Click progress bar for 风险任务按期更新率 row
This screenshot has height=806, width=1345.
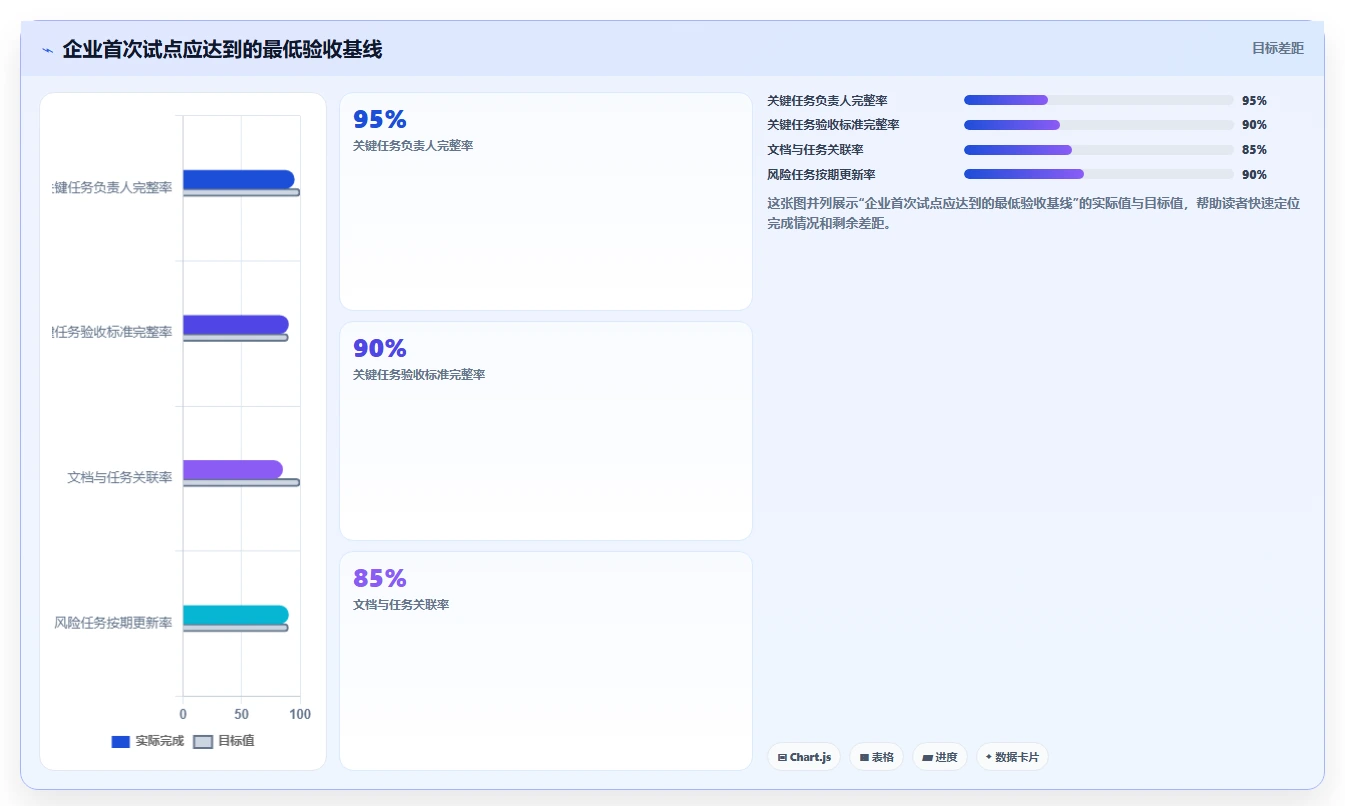[x=1099, y=174]
